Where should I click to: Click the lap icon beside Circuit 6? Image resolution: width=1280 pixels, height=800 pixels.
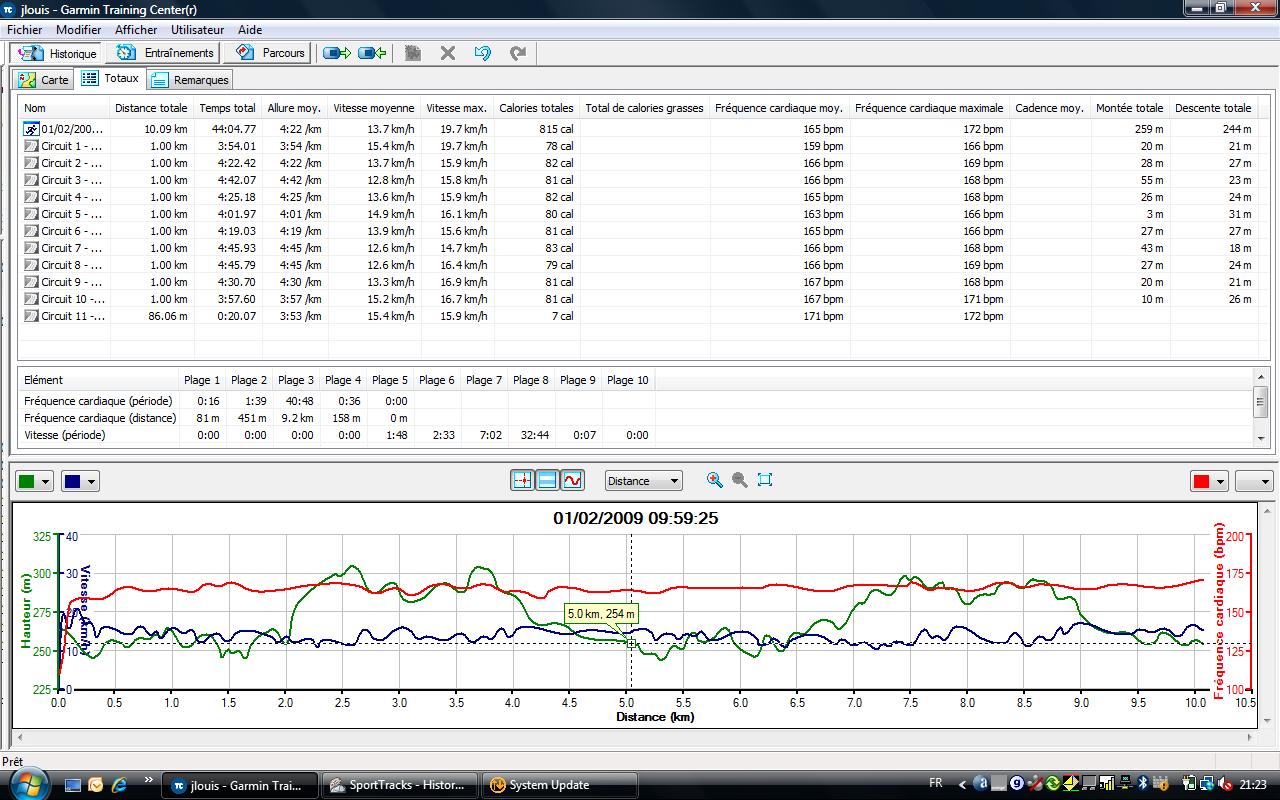[31, 231]
